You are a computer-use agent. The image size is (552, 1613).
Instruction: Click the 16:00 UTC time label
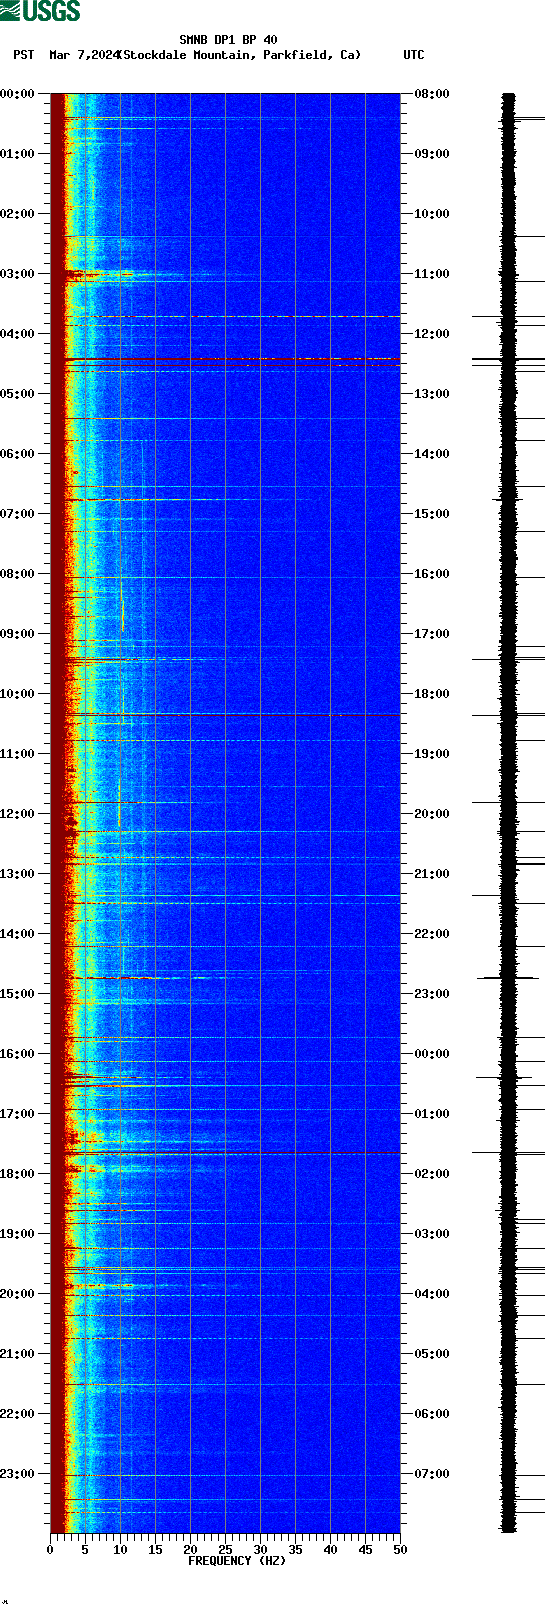coord(431,574)
